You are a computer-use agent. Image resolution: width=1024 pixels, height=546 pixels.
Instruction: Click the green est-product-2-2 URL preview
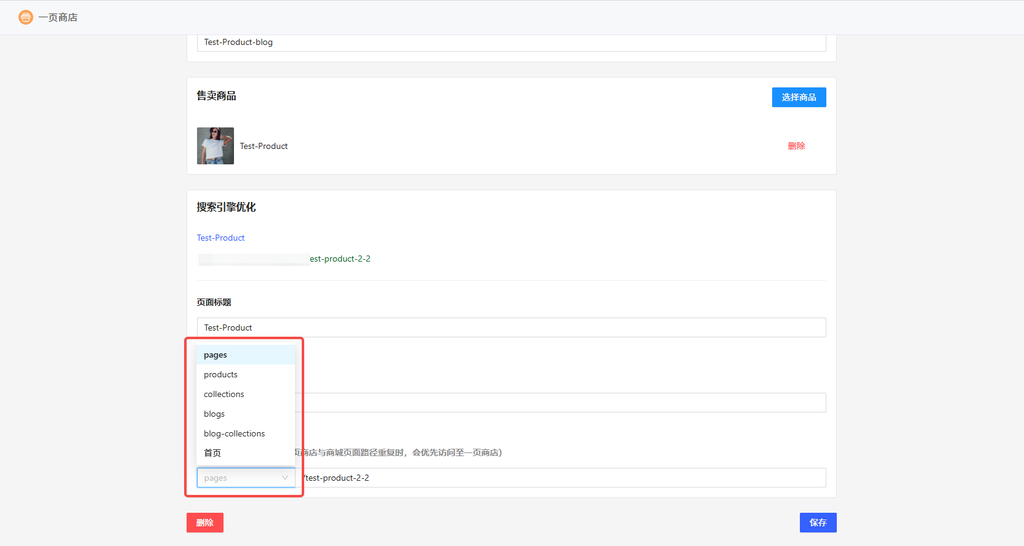[340, 259]
